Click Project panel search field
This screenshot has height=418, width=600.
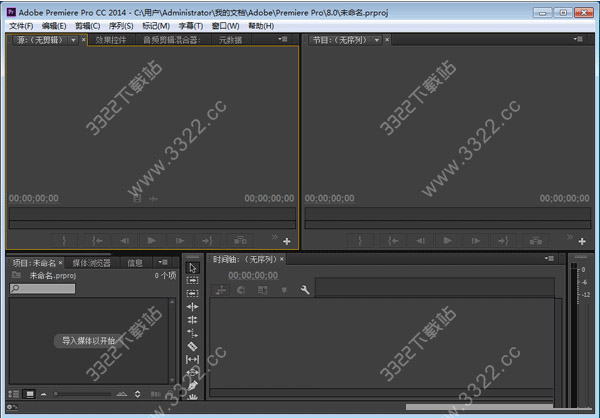tap(42, 288)
